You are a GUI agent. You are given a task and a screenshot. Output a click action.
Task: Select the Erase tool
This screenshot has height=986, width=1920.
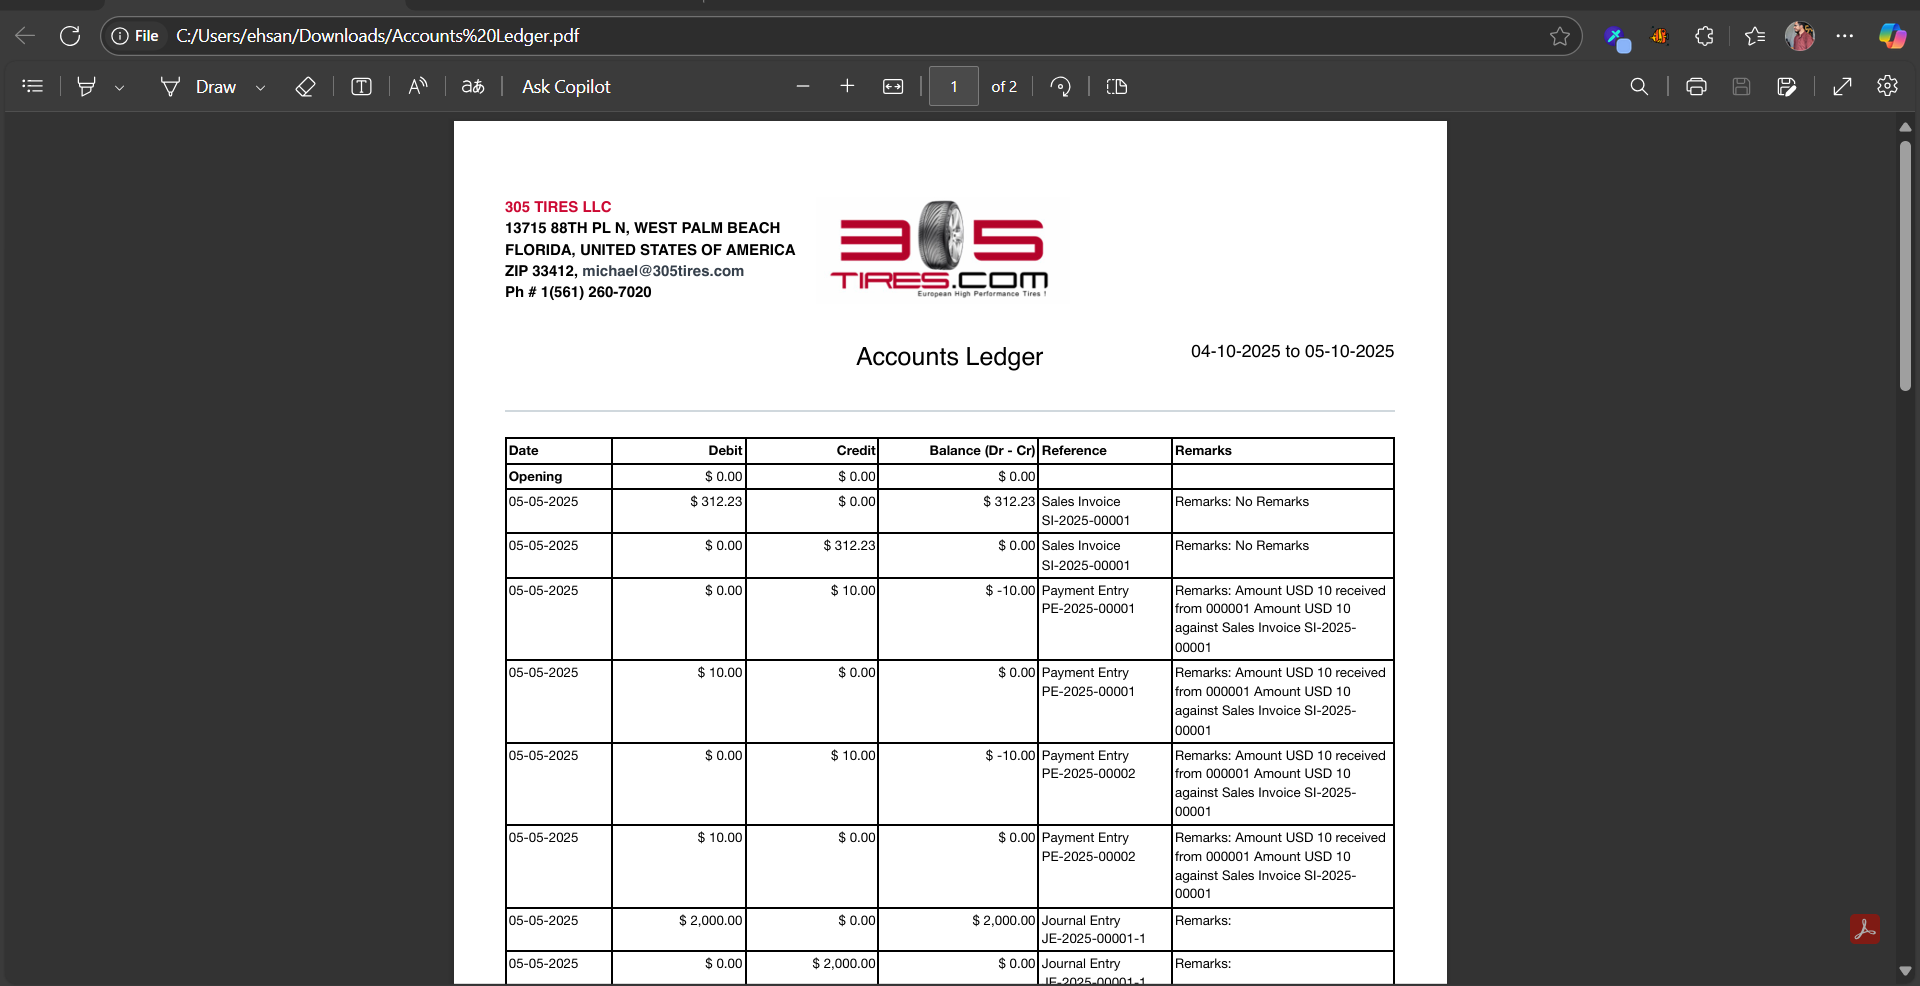[x=305, y=87]
